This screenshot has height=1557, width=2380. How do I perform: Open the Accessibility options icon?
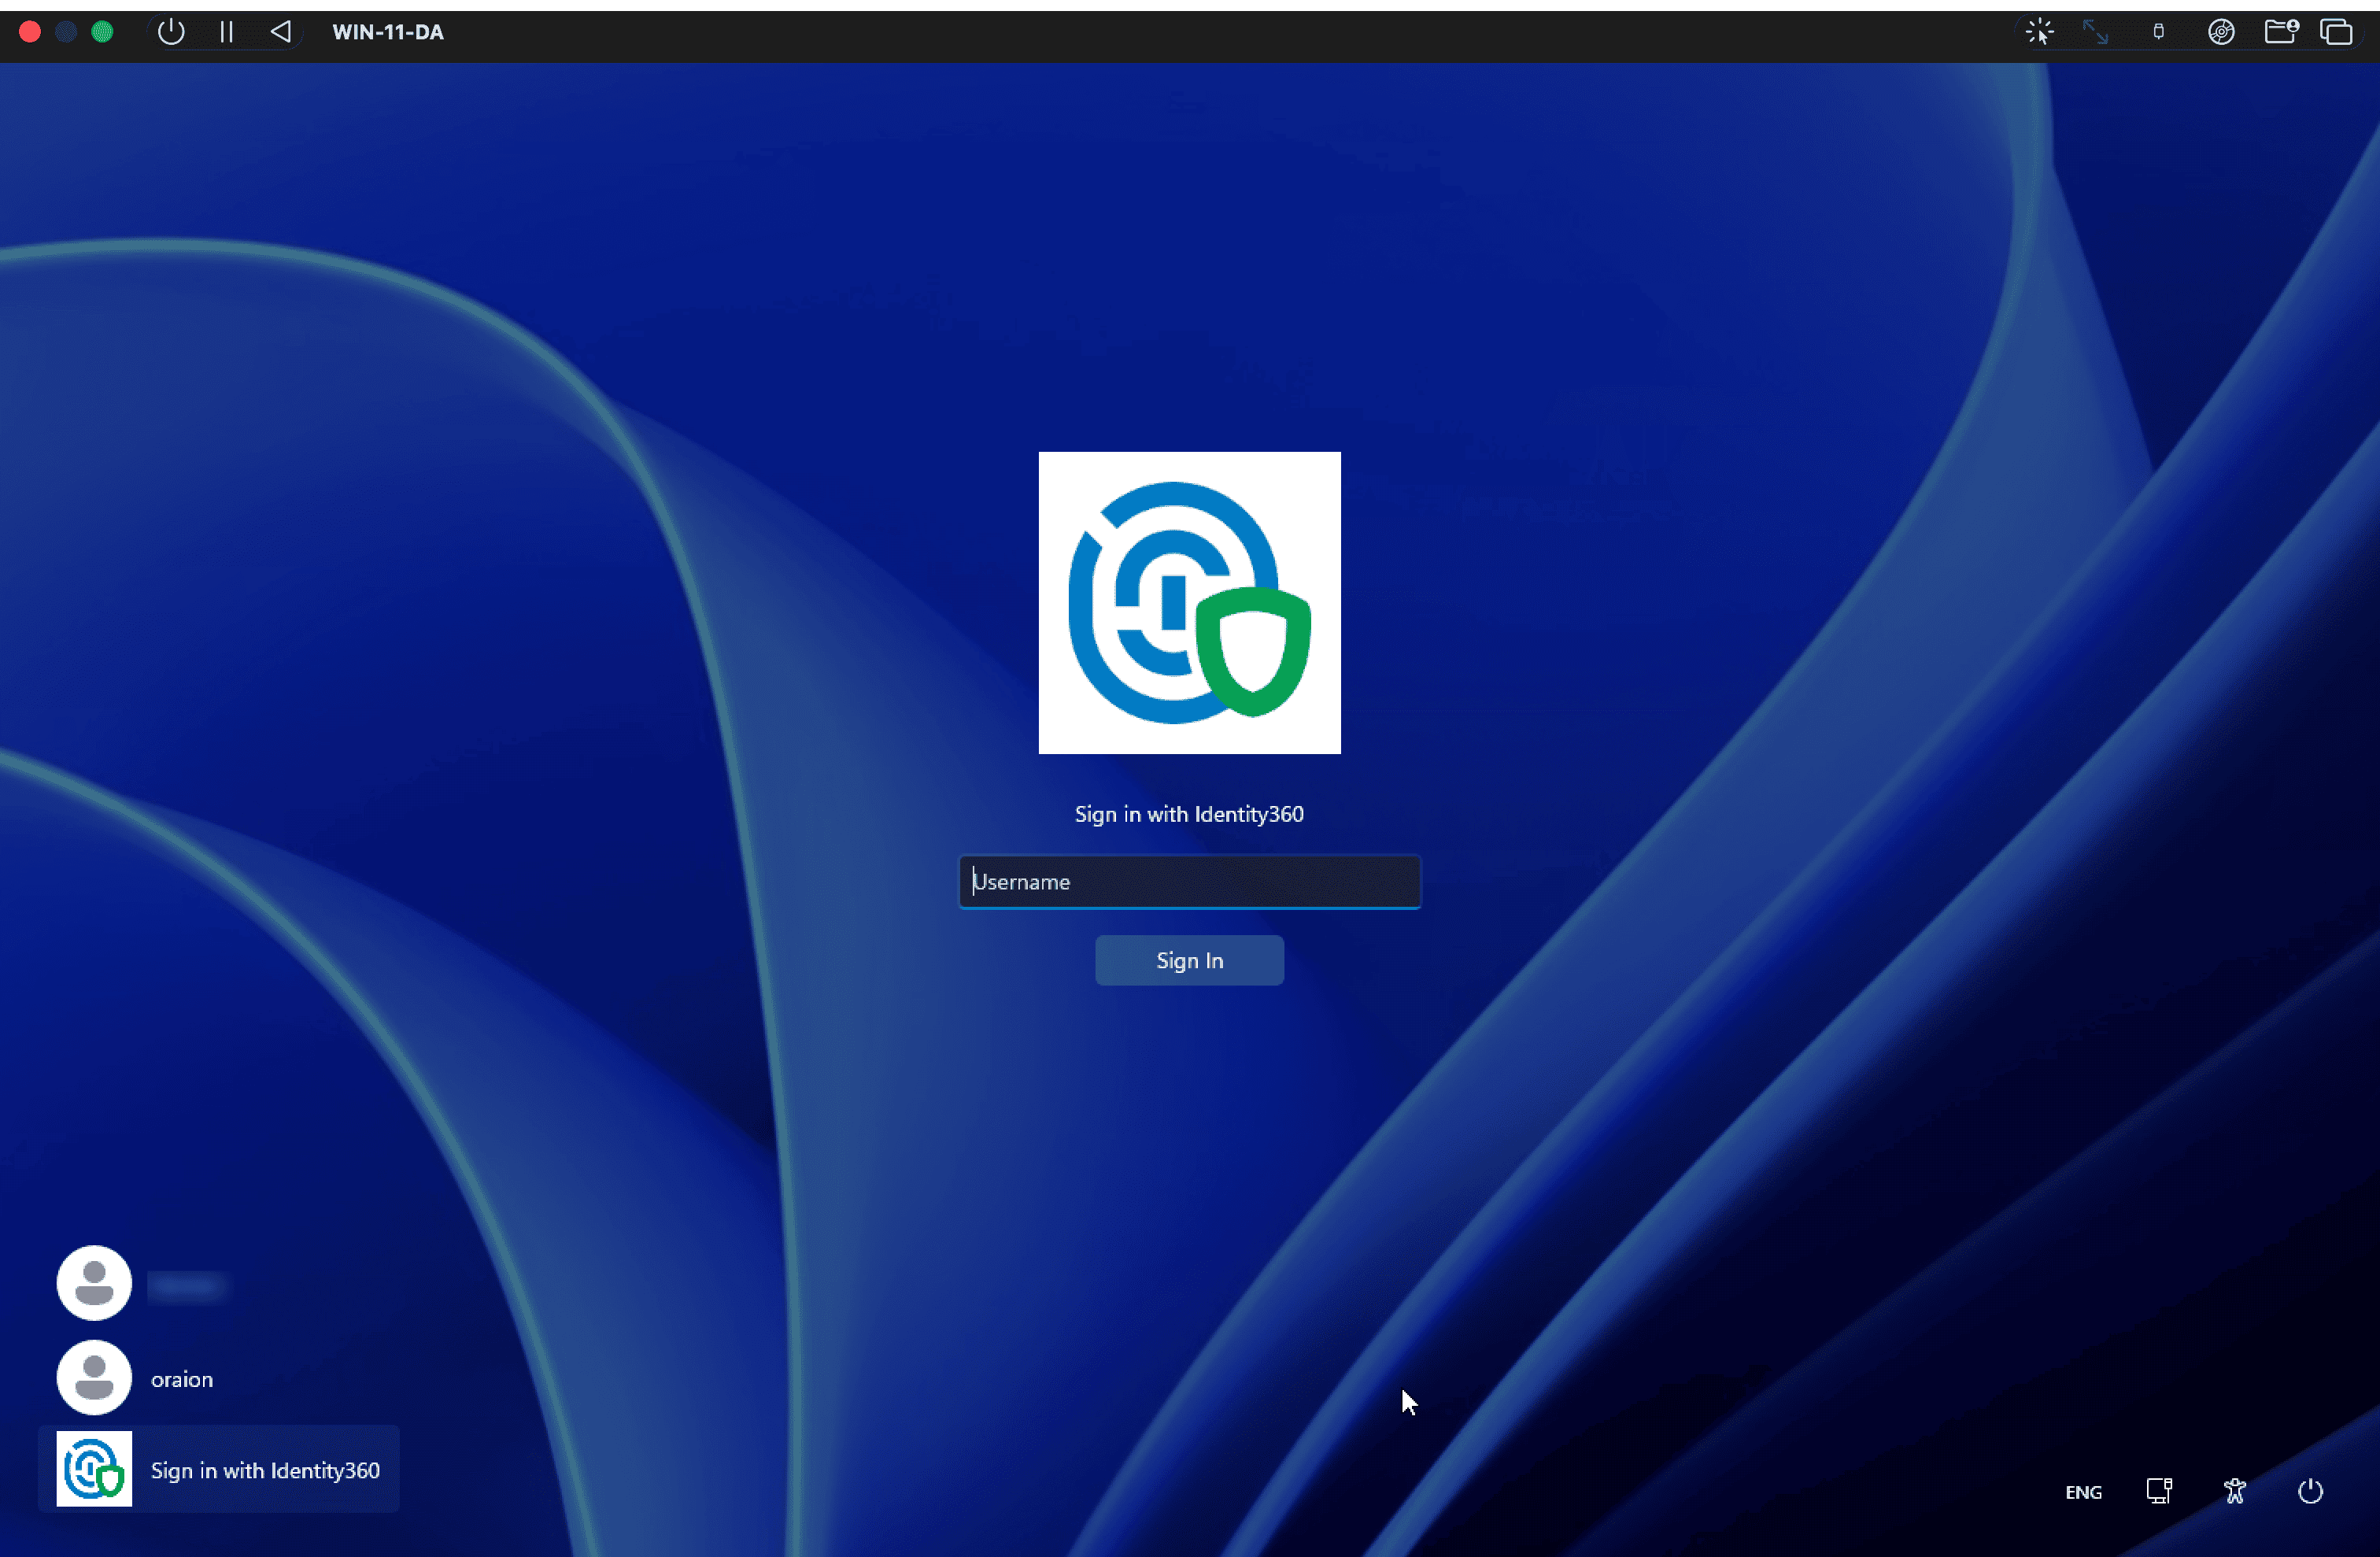(2235, 1492)
